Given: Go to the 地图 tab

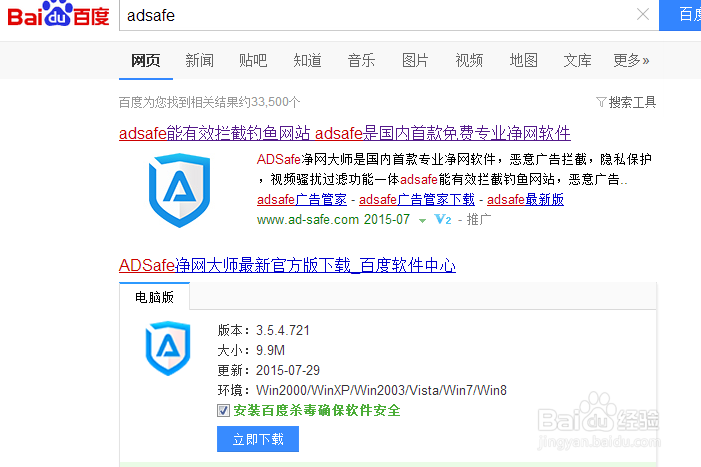Looking at the screenshot, I should (523, 60).
